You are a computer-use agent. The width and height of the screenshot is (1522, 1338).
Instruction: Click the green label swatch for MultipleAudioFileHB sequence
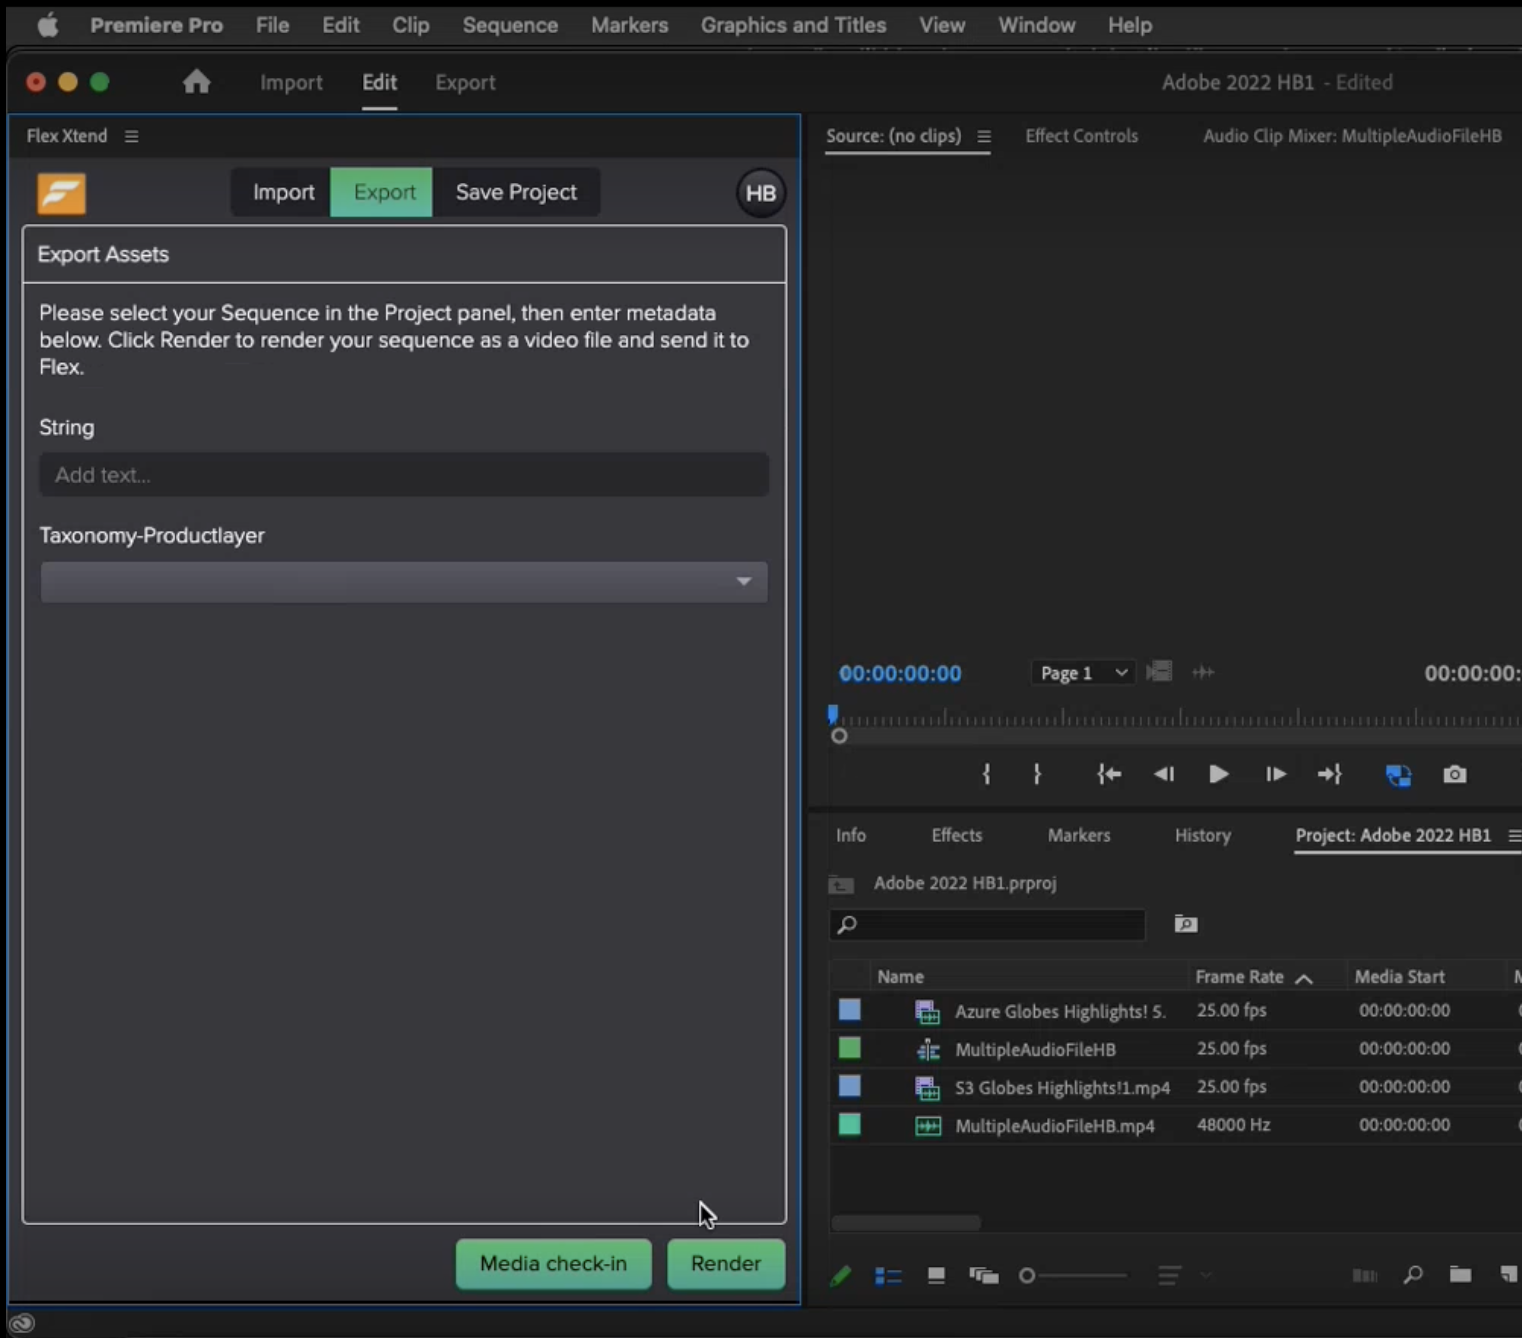[x=850, y=1048]
